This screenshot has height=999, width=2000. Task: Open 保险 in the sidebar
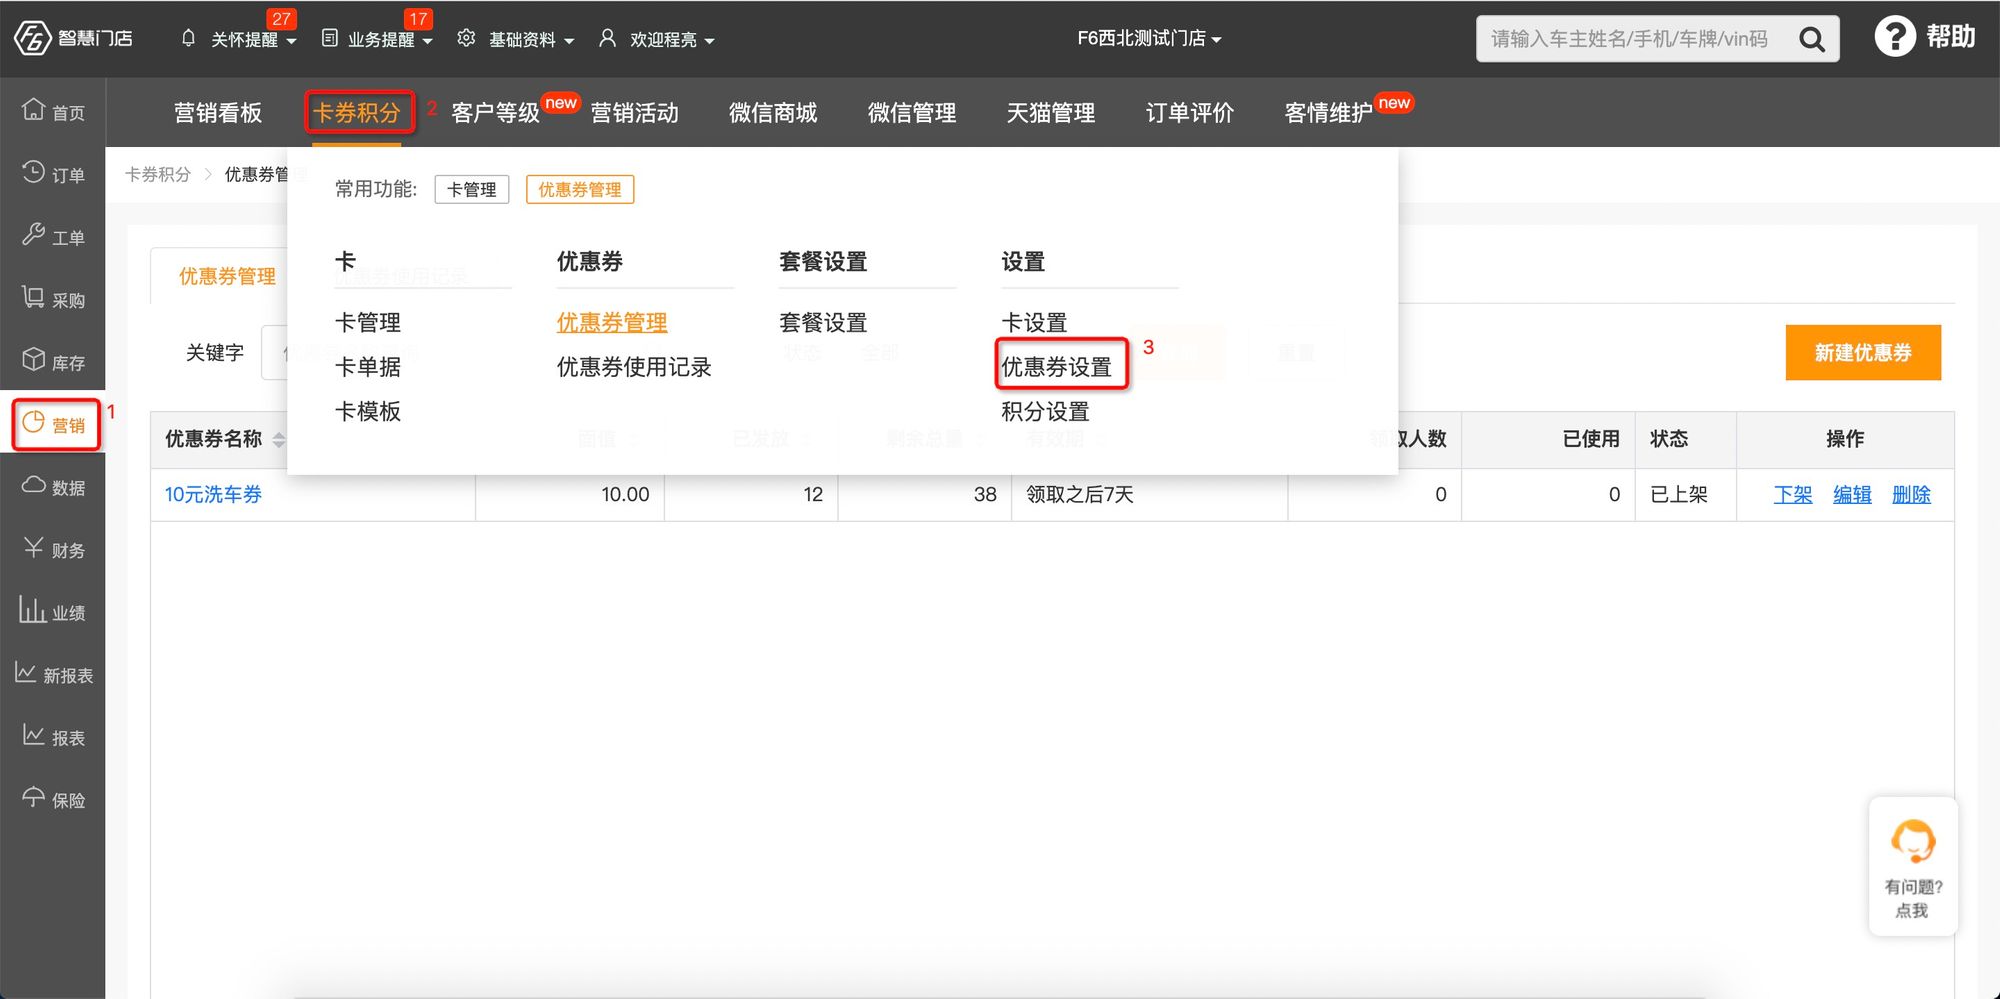pyautogui.click(x=53, y=799)
